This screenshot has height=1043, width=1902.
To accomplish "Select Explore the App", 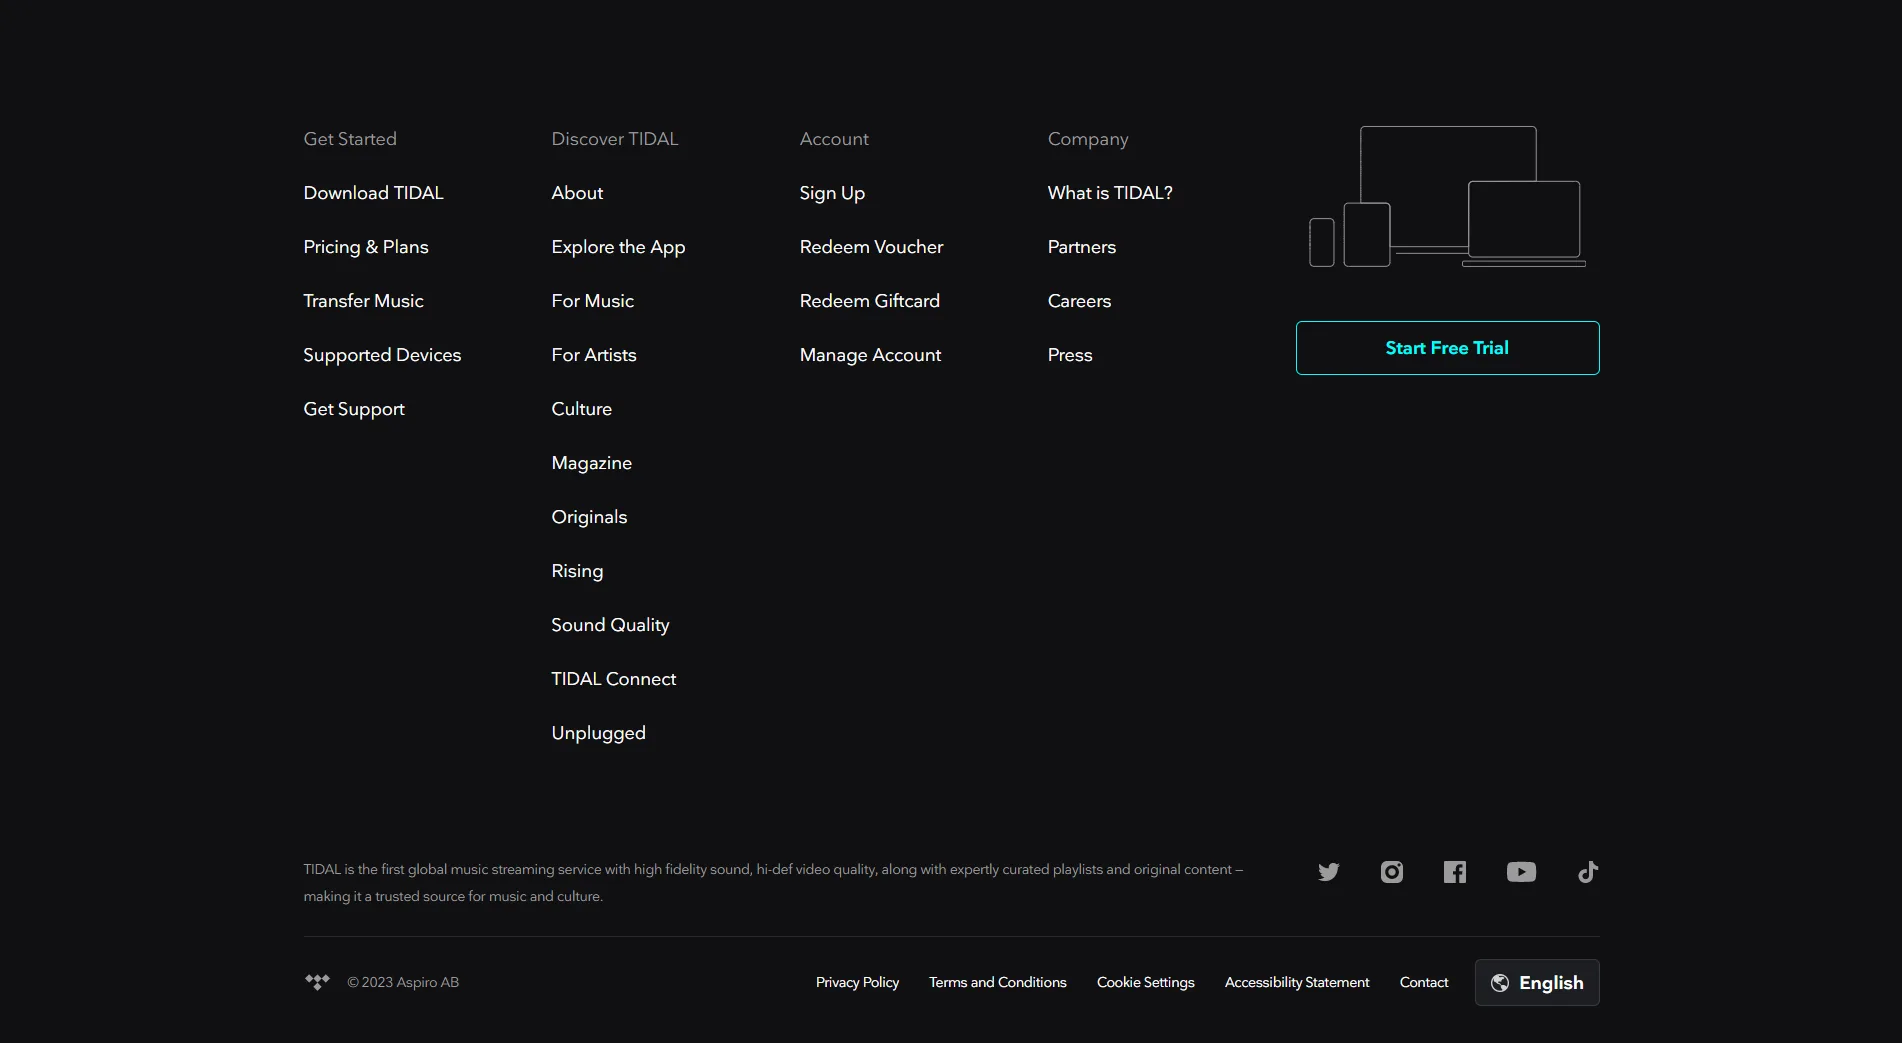I will pos(618,247).
